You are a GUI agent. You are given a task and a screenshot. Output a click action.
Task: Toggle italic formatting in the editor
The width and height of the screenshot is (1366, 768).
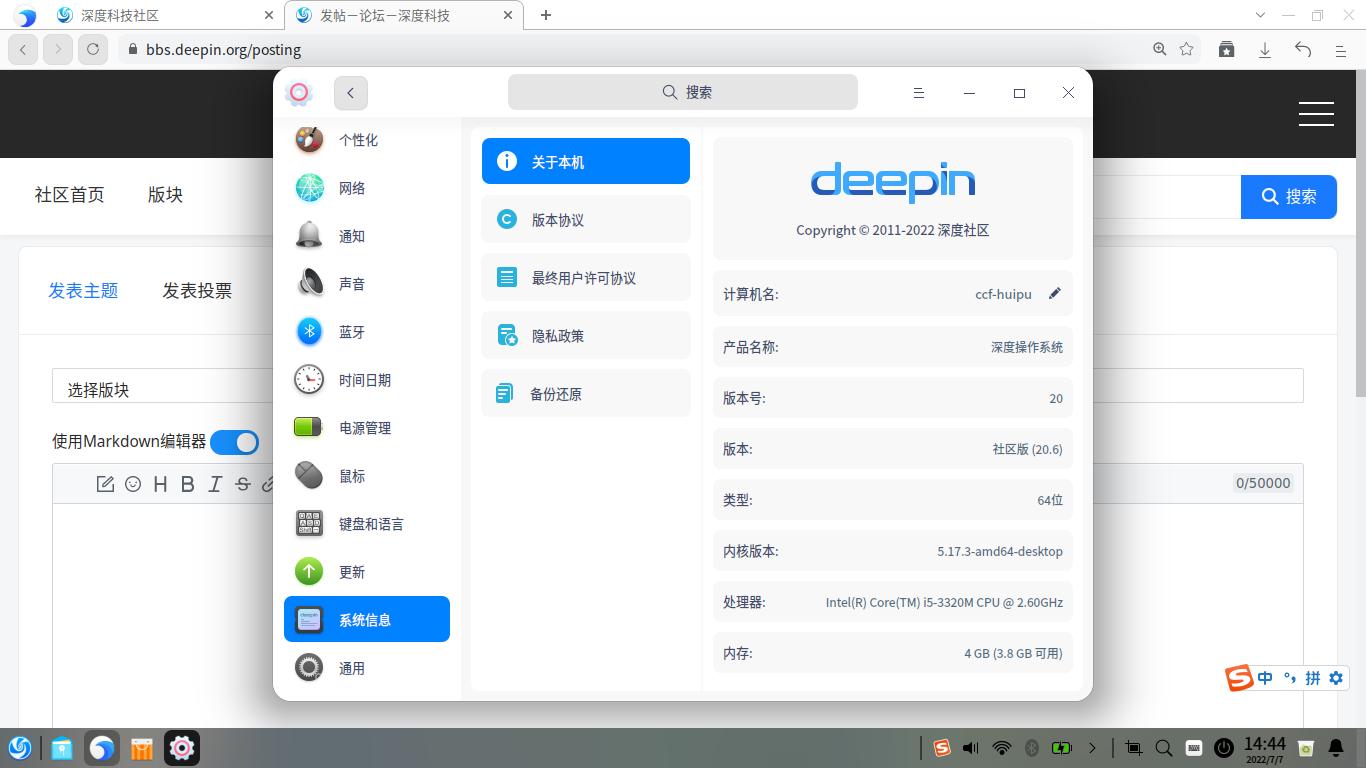pos(213,484)
